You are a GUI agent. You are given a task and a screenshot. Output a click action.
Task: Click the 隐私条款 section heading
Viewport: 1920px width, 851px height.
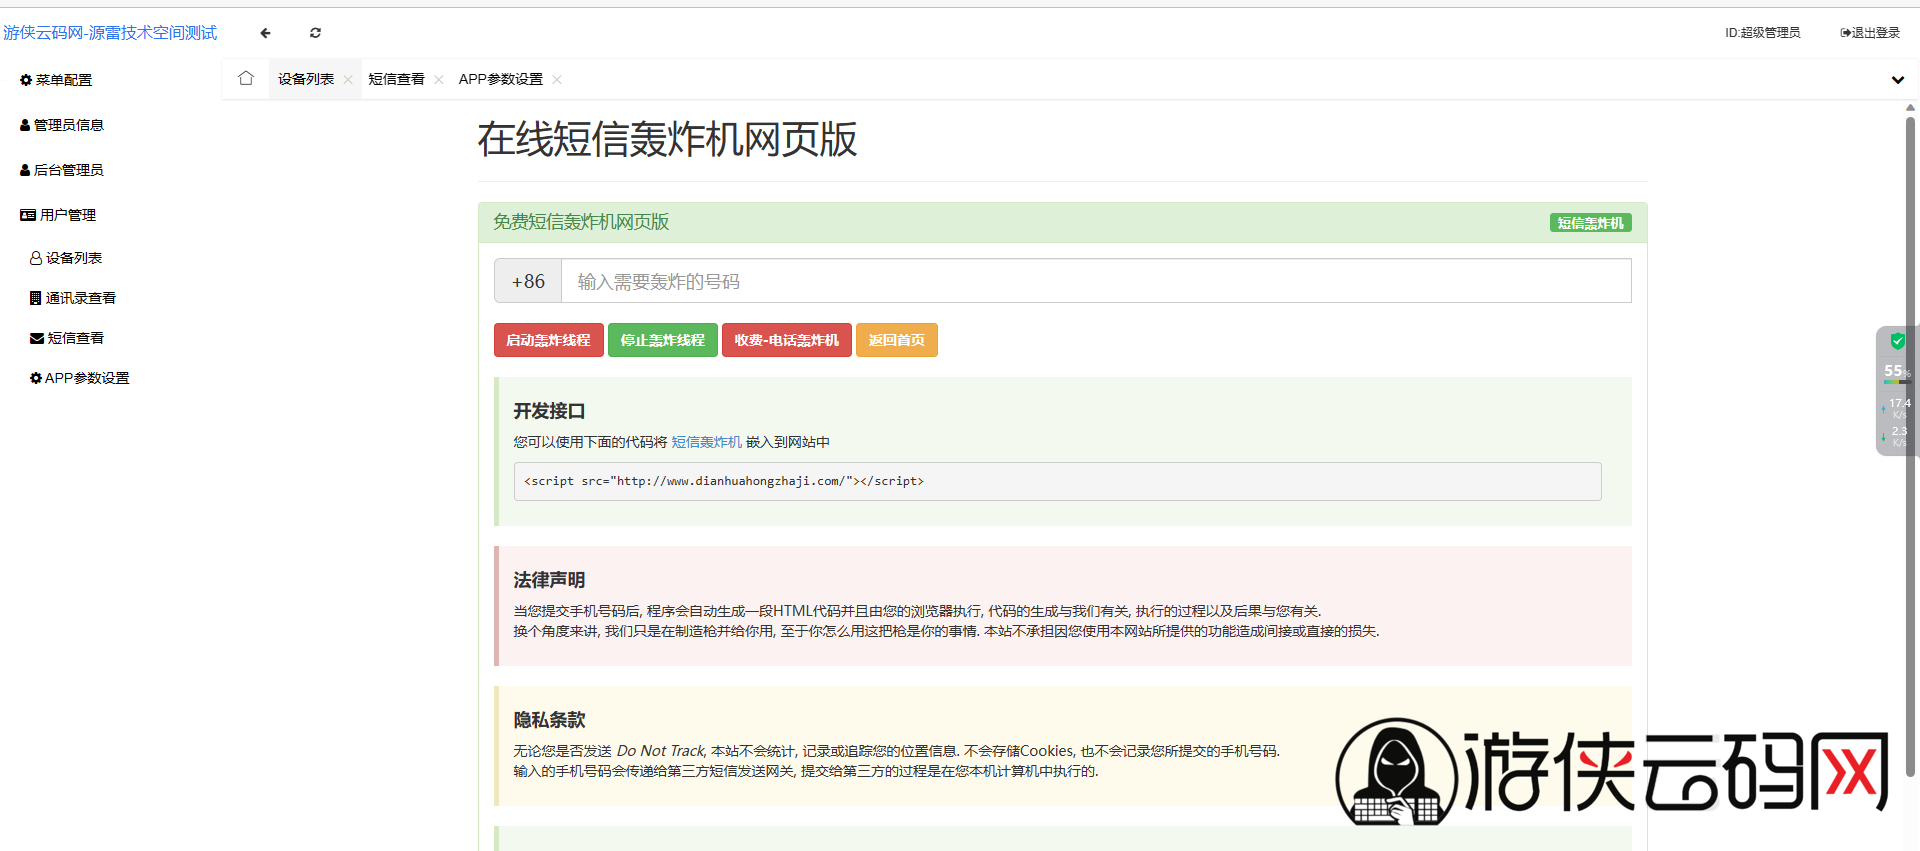coord(549,720)
